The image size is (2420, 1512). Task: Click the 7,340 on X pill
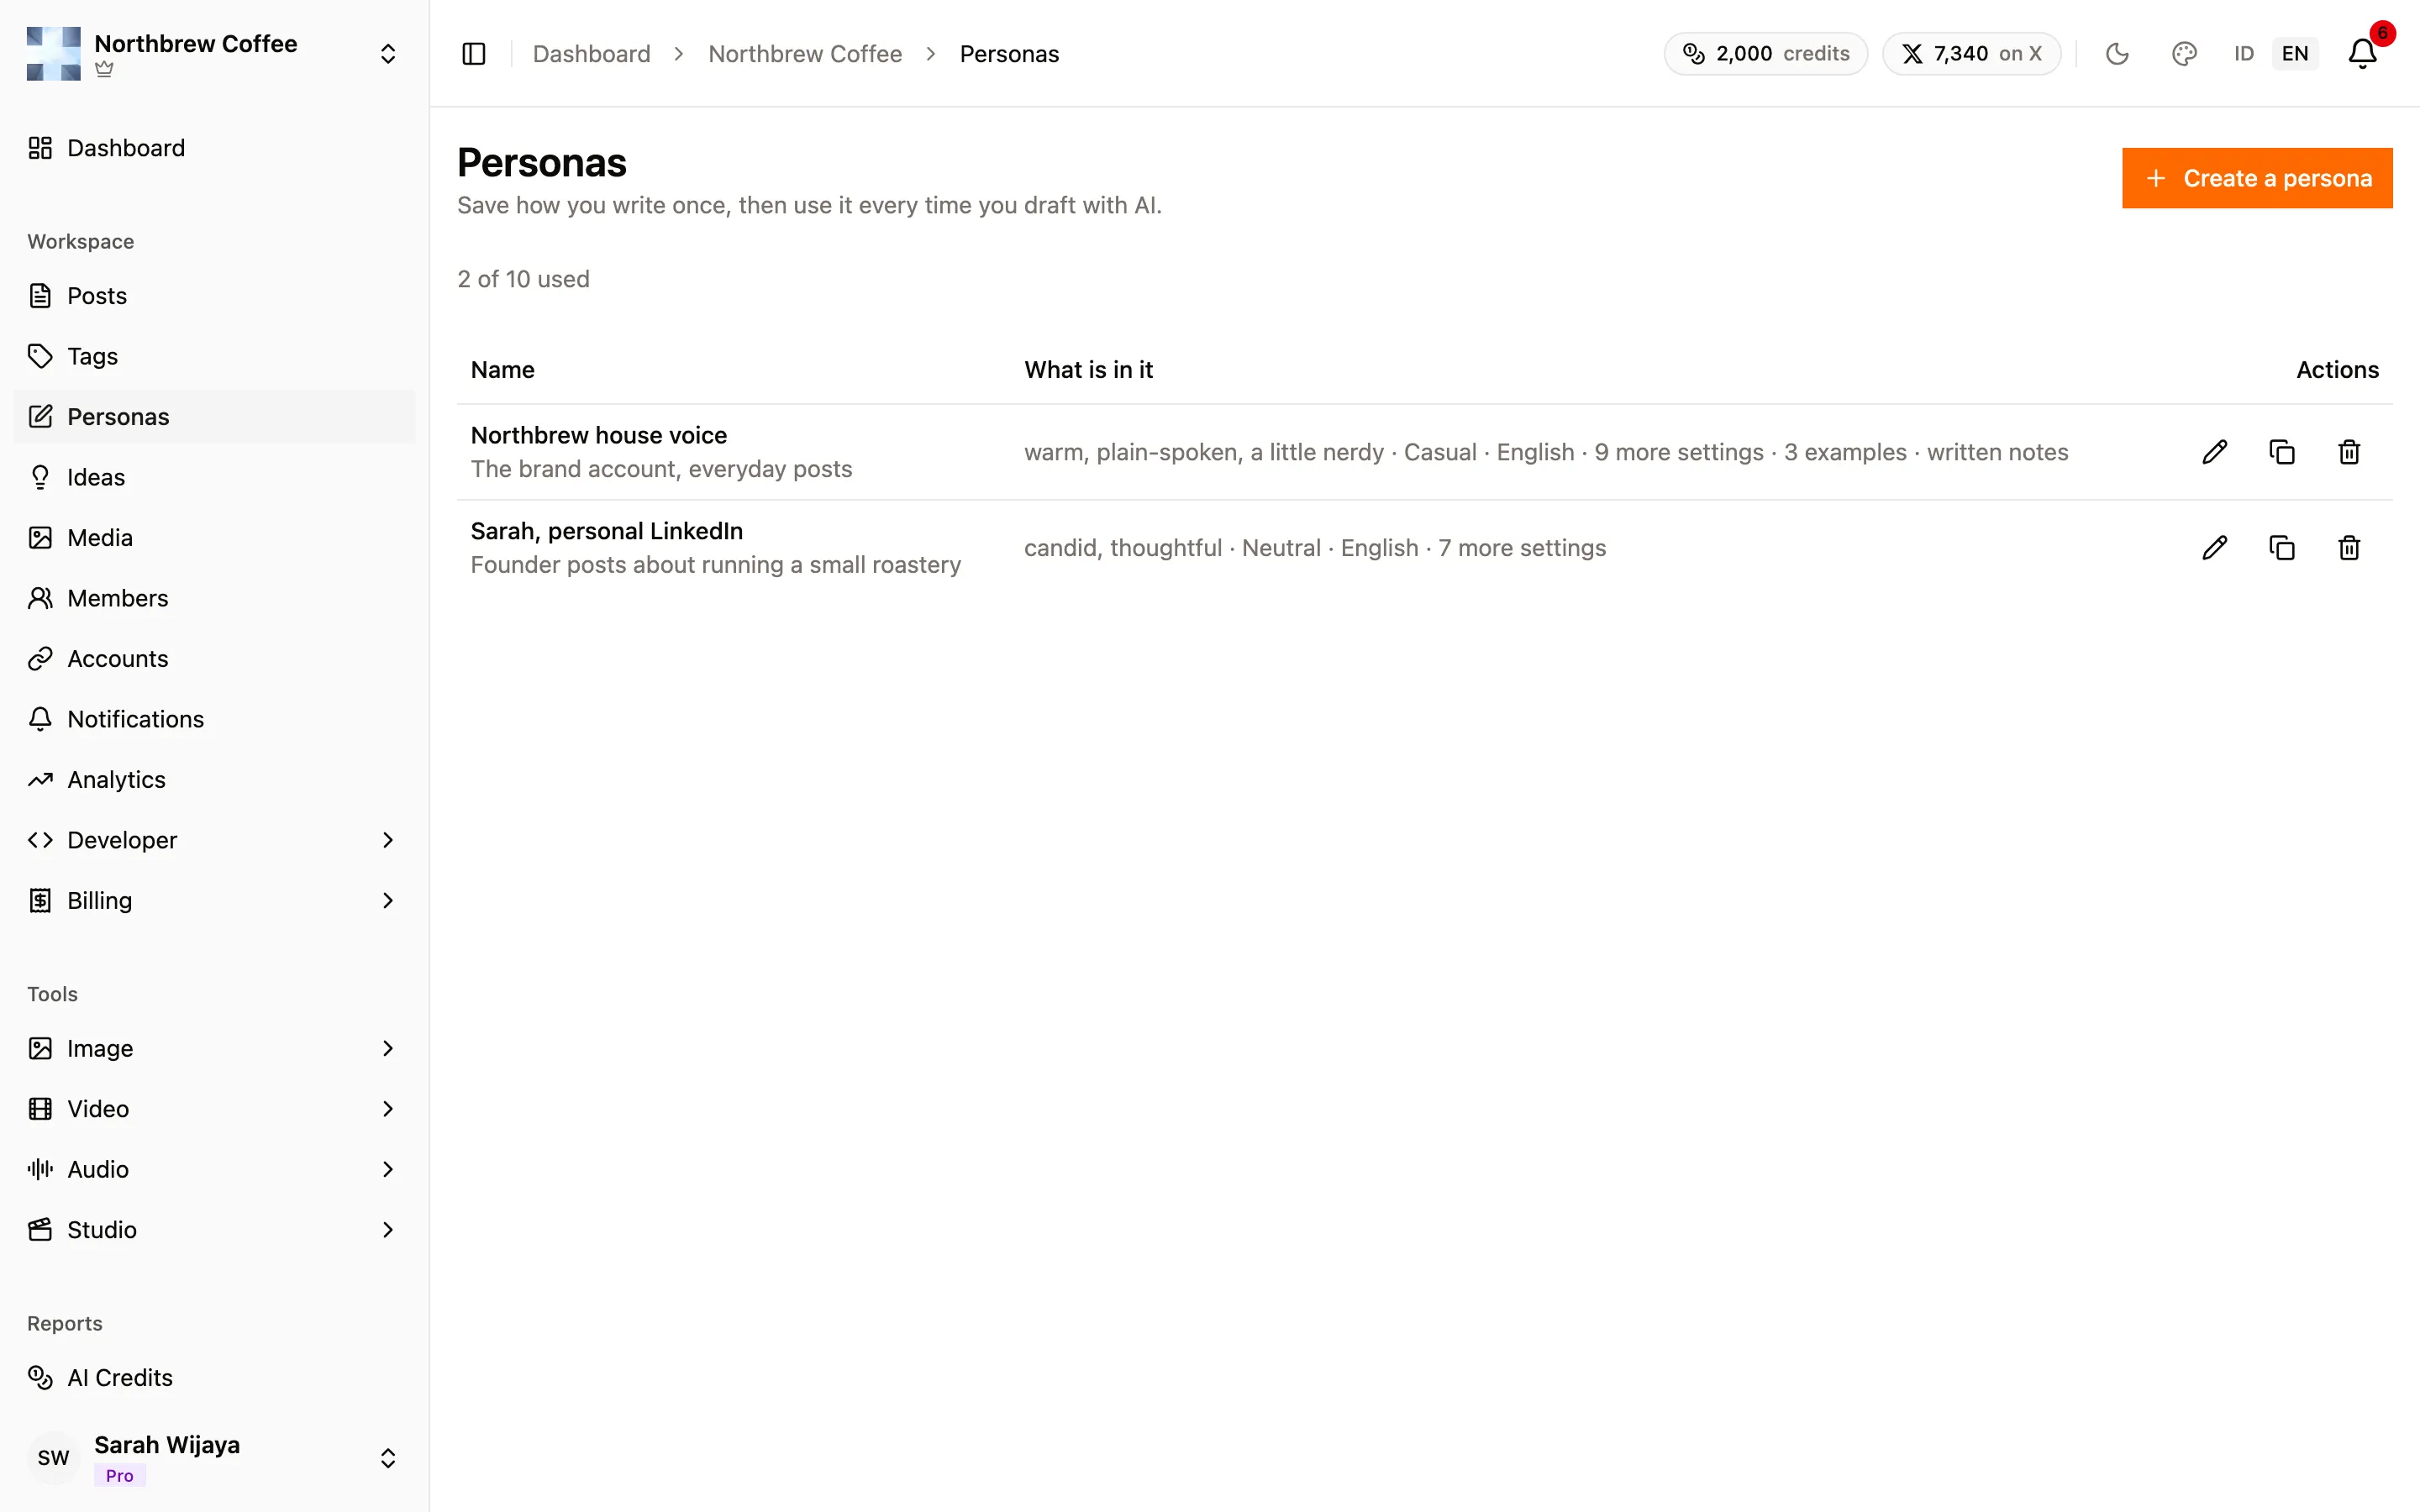pyautogui.click(x=1971, y=54)
